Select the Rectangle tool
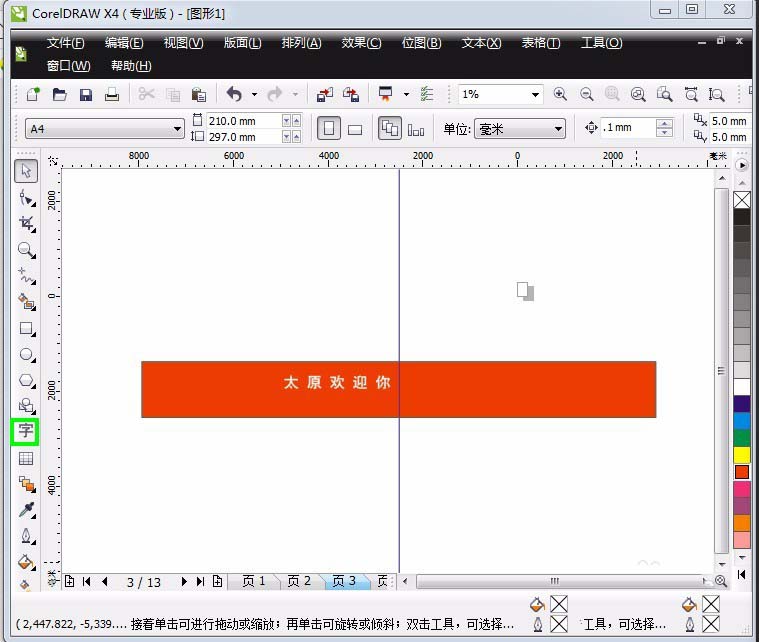The image size is (759, 642). [x=26, y=329]
